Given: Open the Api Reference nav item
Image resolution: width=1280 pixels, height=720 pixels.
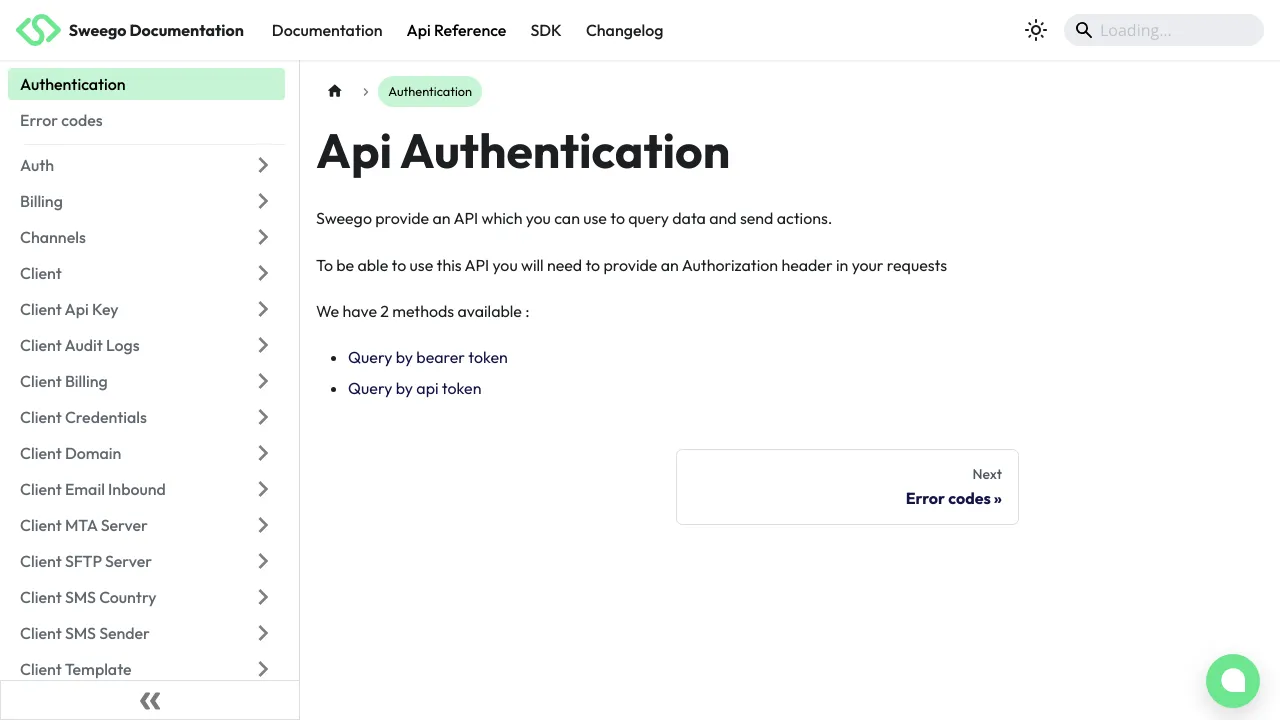Looking at the screenshot, I should click(456, 30).
